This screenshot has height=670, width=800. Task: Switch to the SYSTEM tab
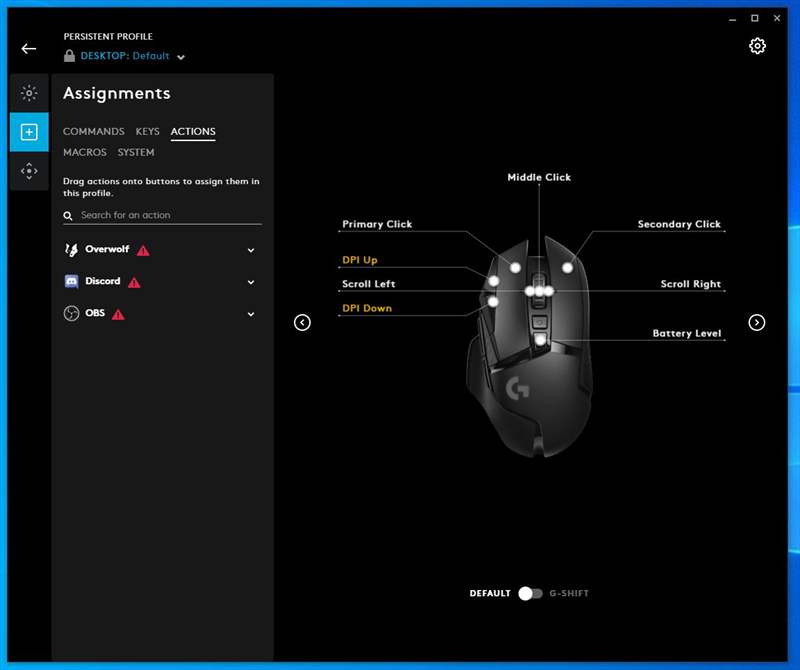tap(136, 153)
